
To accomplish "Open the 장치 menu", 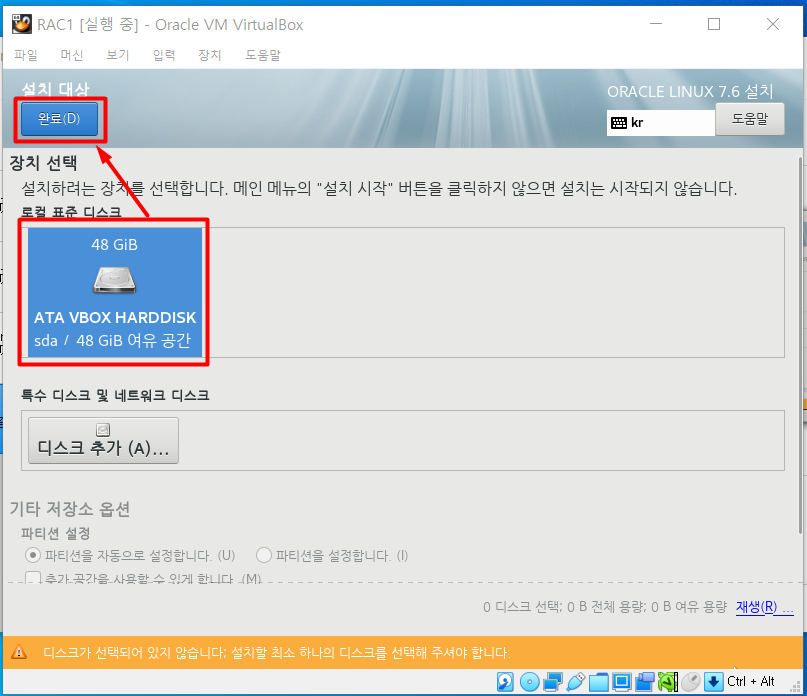I will pos(210,55).
